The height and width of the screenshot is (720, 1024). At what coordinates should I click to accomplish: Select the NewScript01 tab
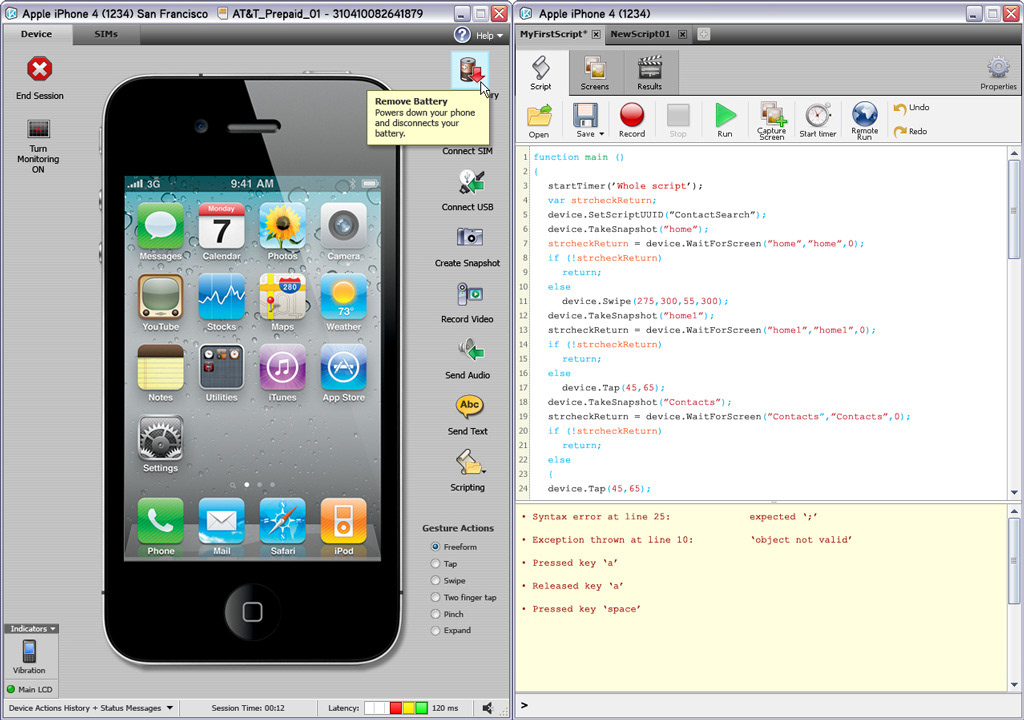pos(640,34)
